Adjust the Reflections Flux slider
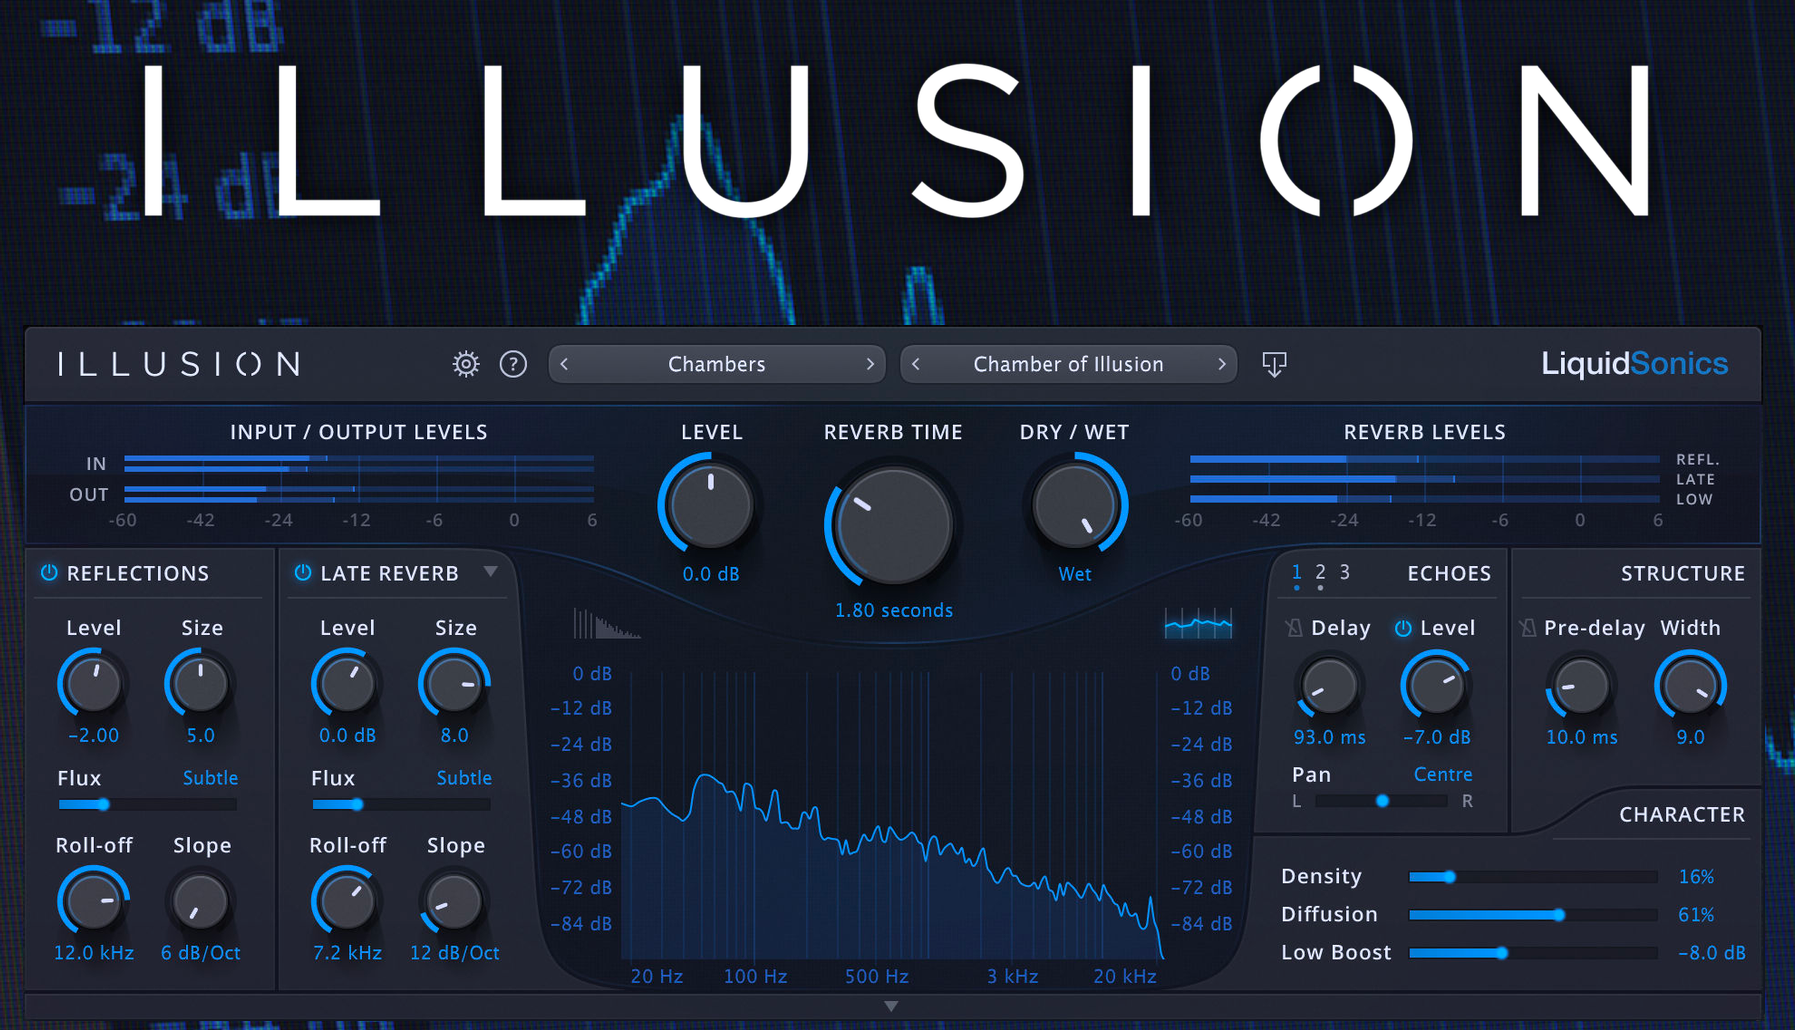 [147, 804]
